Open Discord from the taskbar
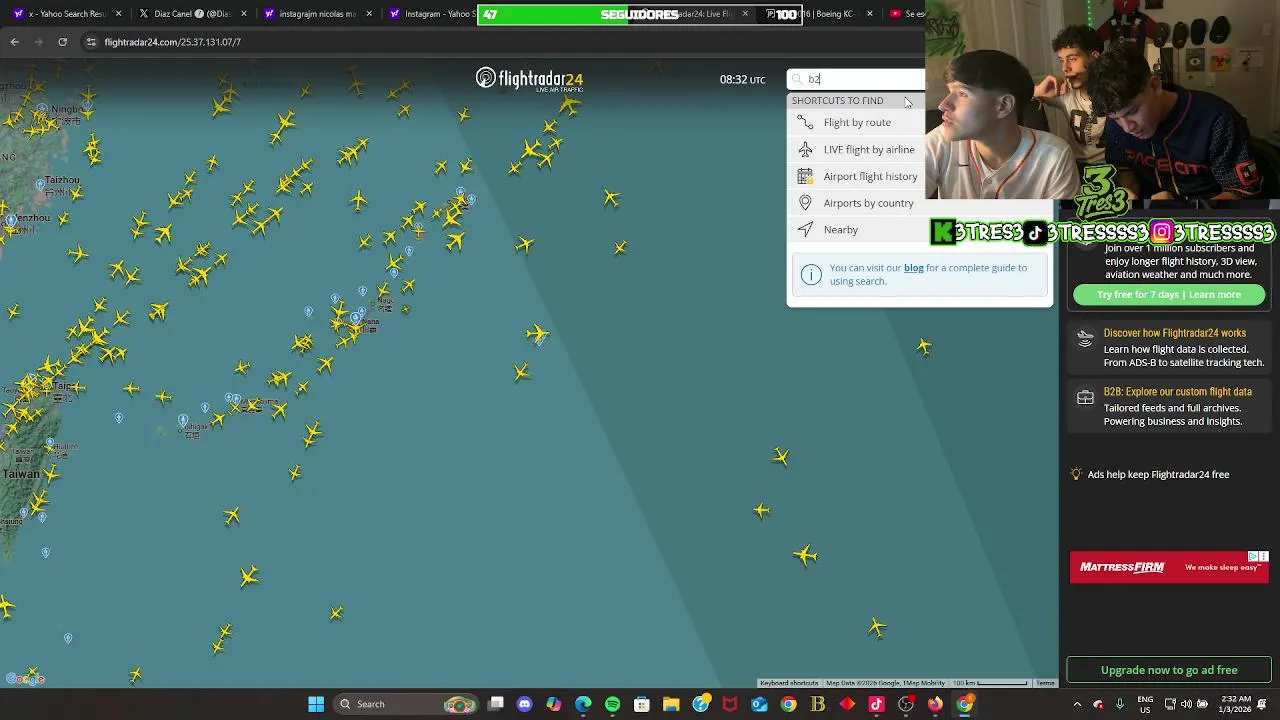 click(525, 704)
